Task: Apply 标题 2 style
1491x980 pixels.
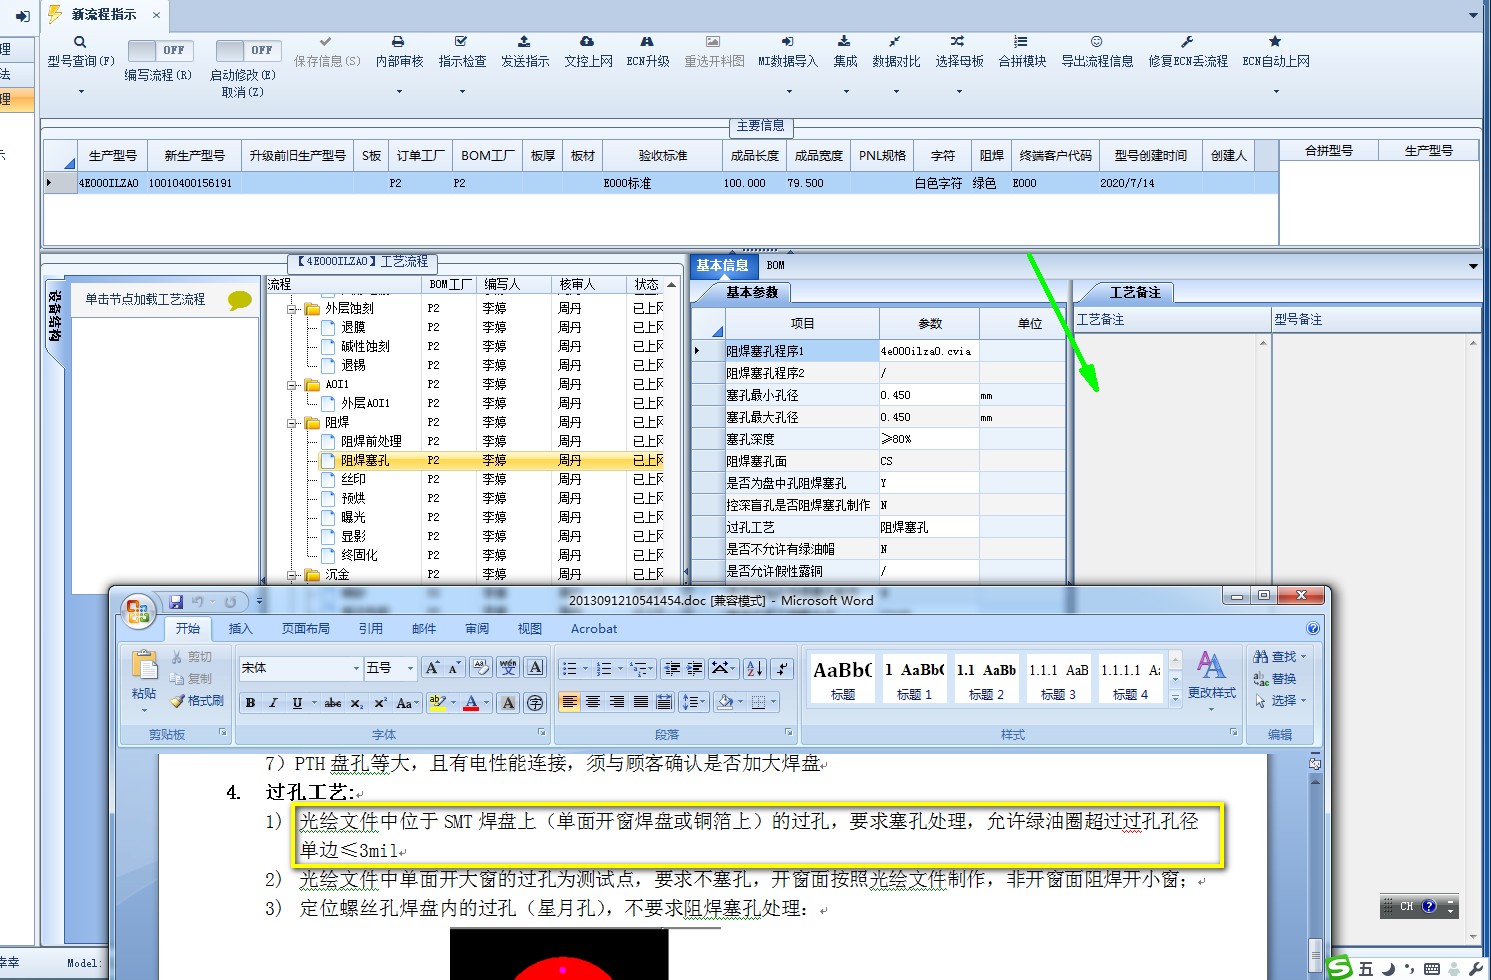Action: (x=987, y=678)
